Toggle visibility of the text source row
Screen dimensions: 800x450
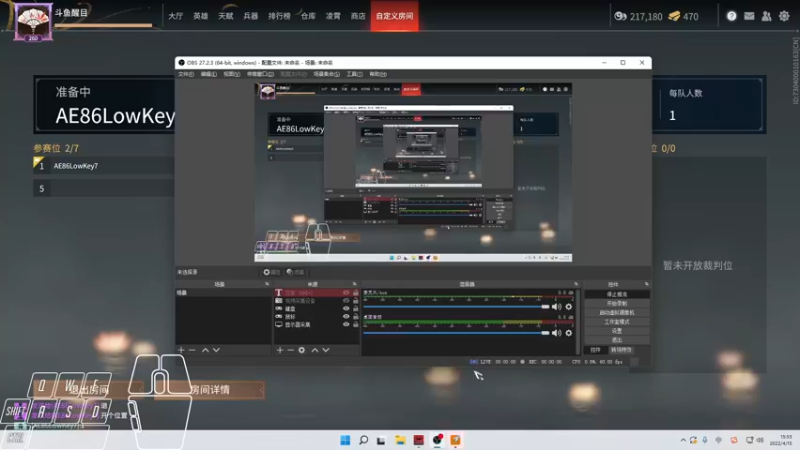(346, 293)
